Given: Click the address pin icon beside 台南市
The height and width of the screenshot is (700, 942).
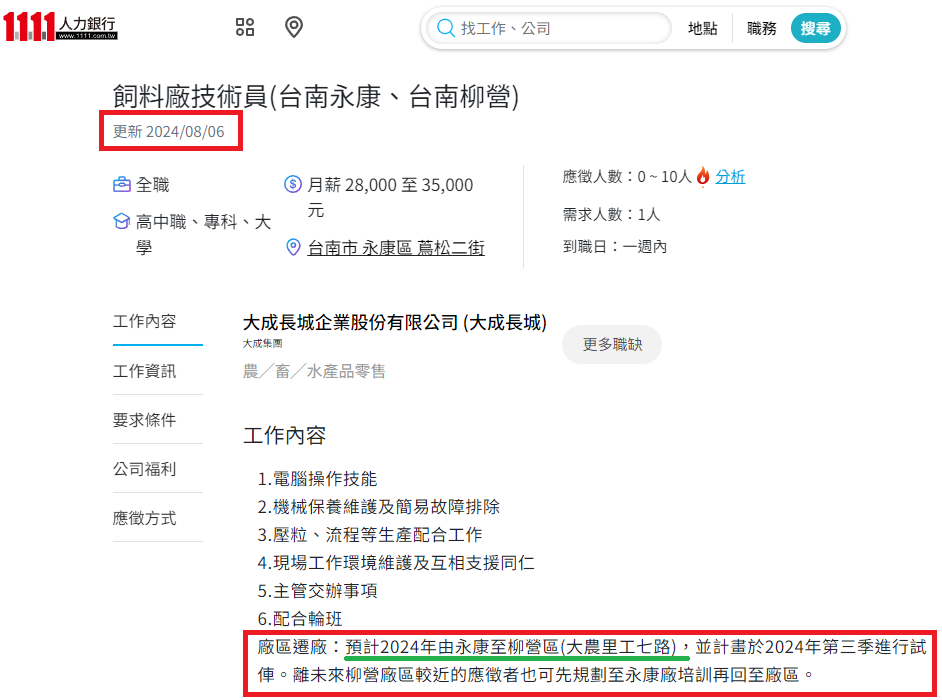Looking at the screenshot, I should [293, 247].
